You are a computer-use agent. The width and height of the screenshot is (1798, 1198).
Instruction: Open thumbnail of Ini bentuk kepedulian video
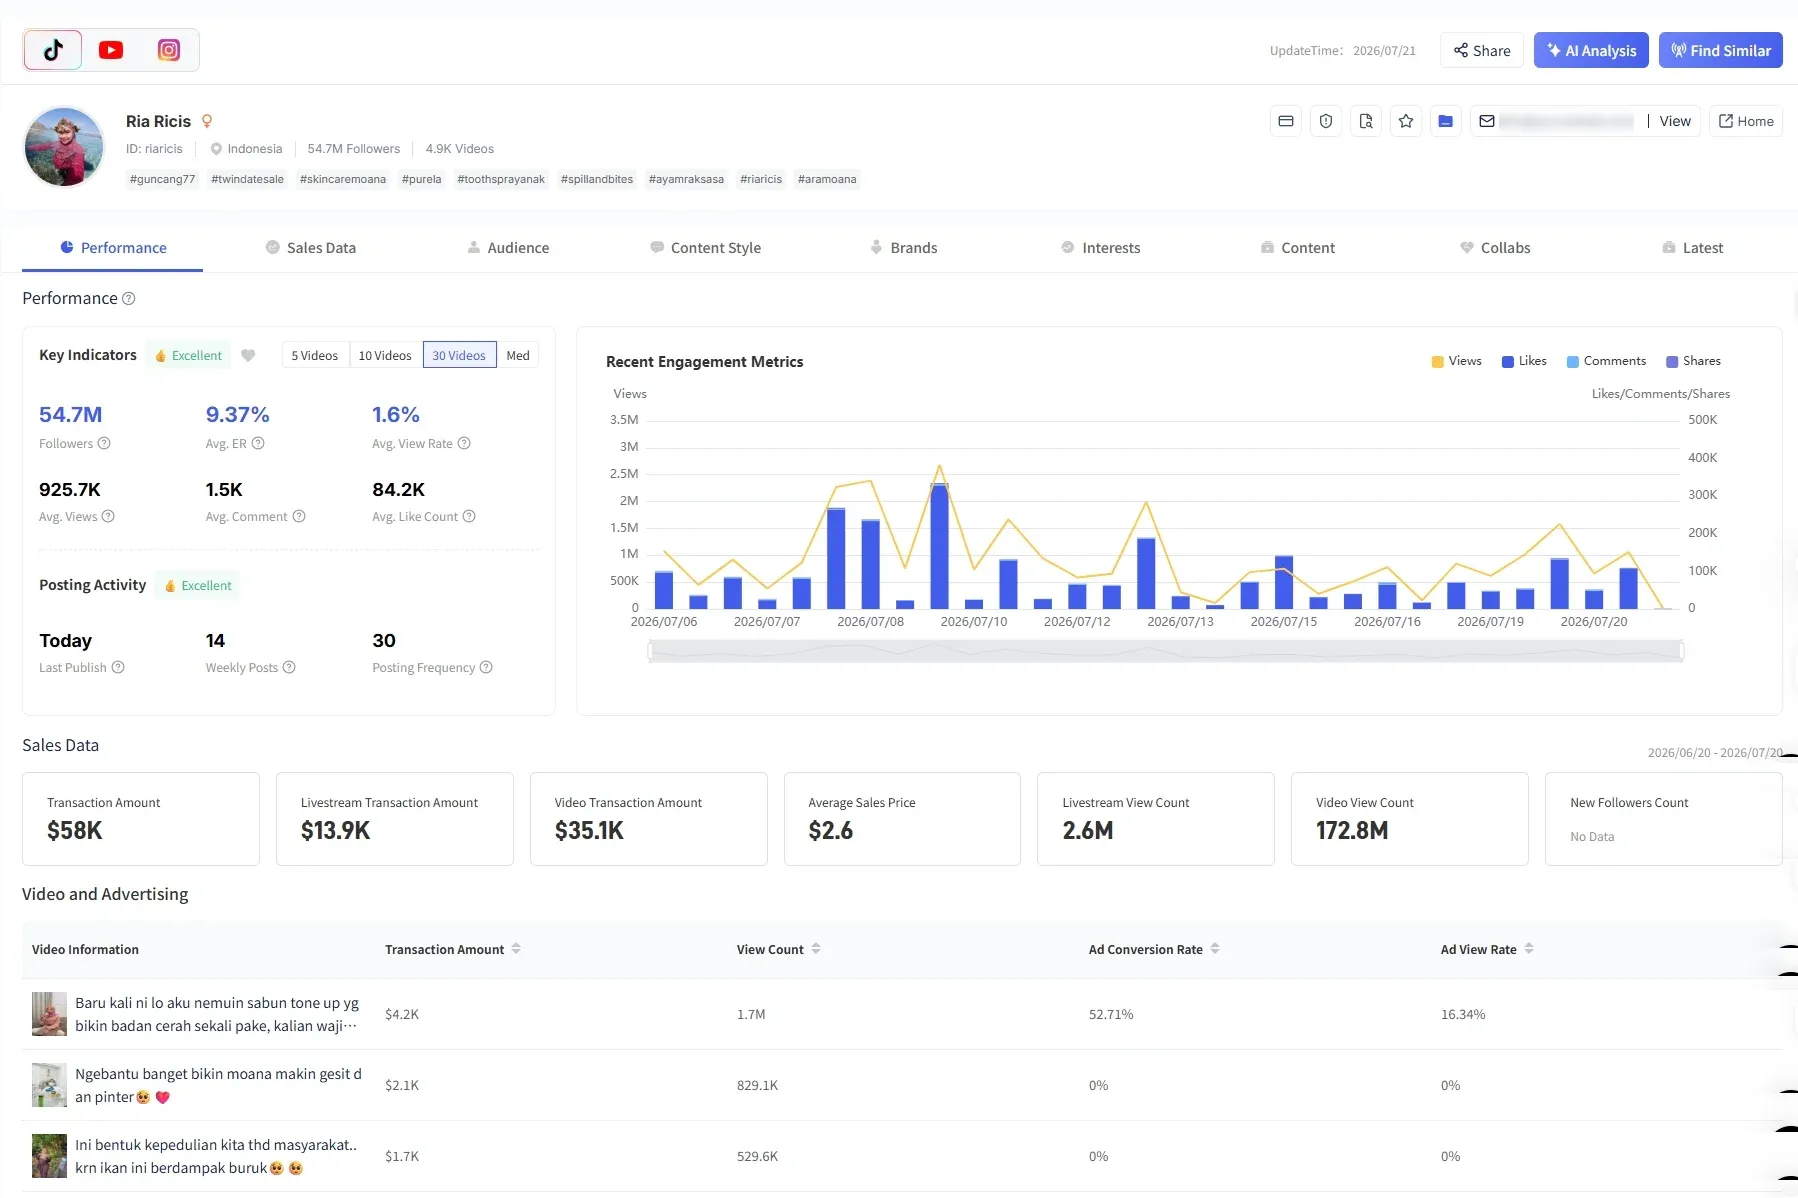pyautogui.click(x=49, y=1156)
